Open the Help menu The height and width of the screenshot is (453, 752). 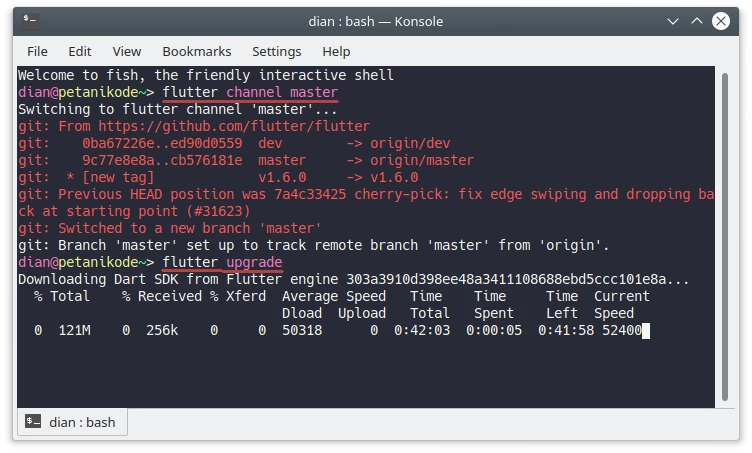coord(336,51)
